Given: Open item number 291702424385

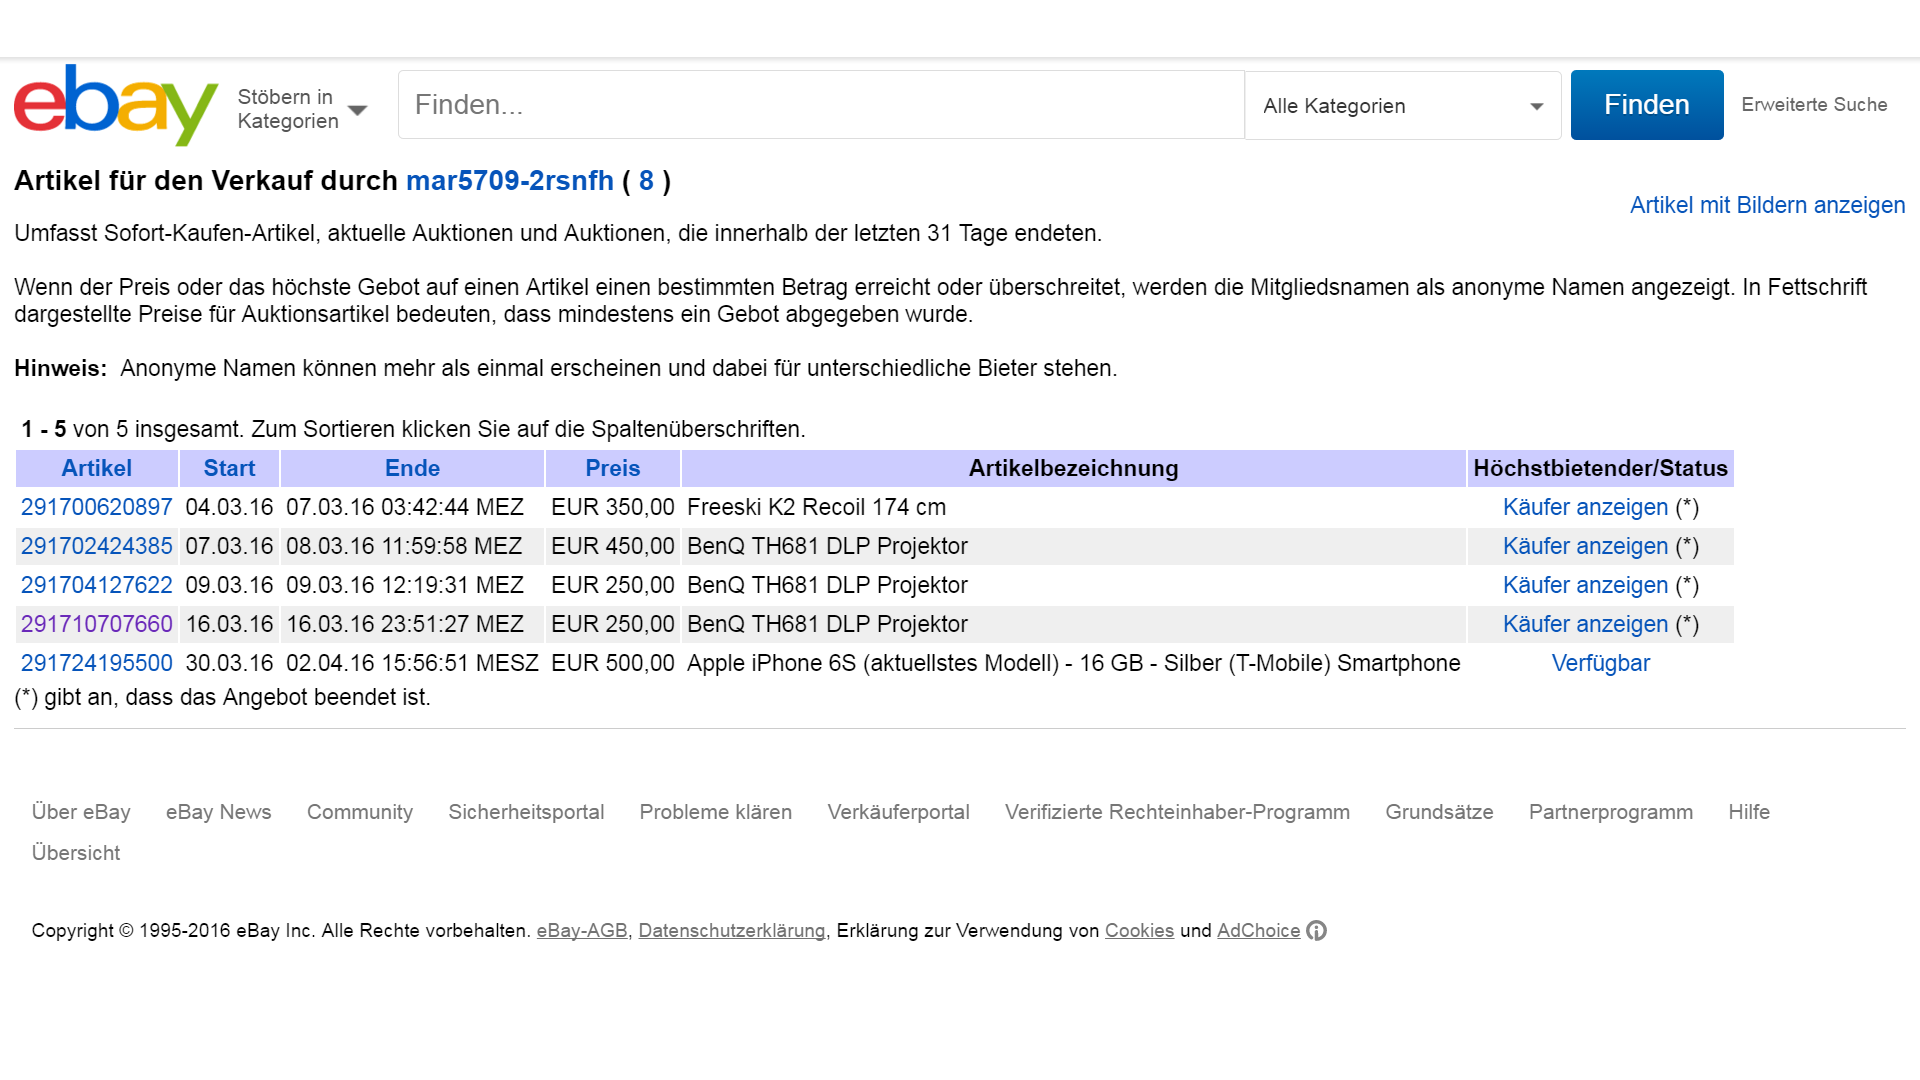Looking at the screenshot, I should click(x=97, y=546).
